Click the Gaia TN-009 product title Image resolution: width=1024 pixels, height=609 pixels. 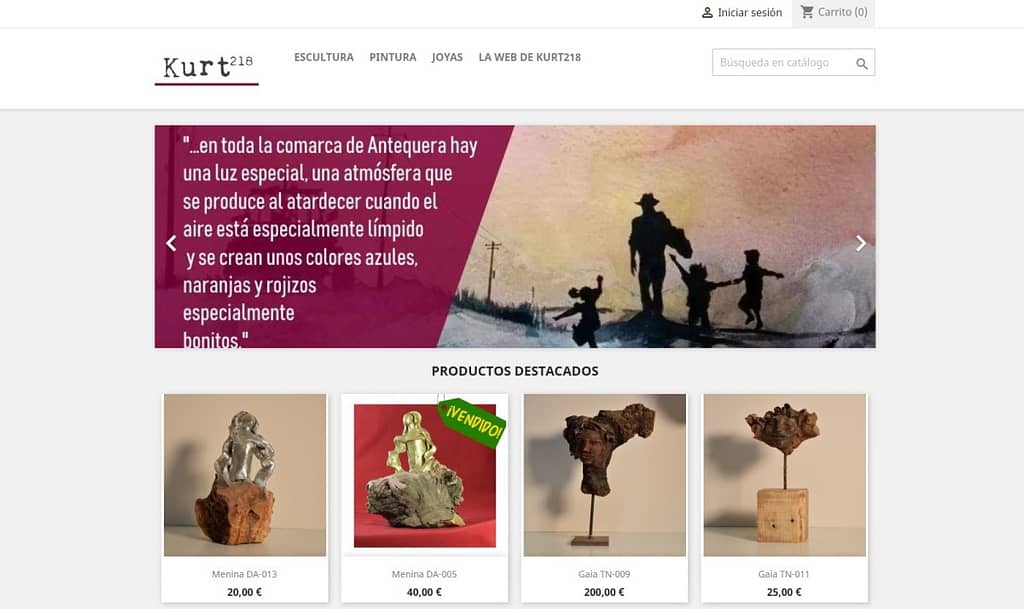coord(604,574)
